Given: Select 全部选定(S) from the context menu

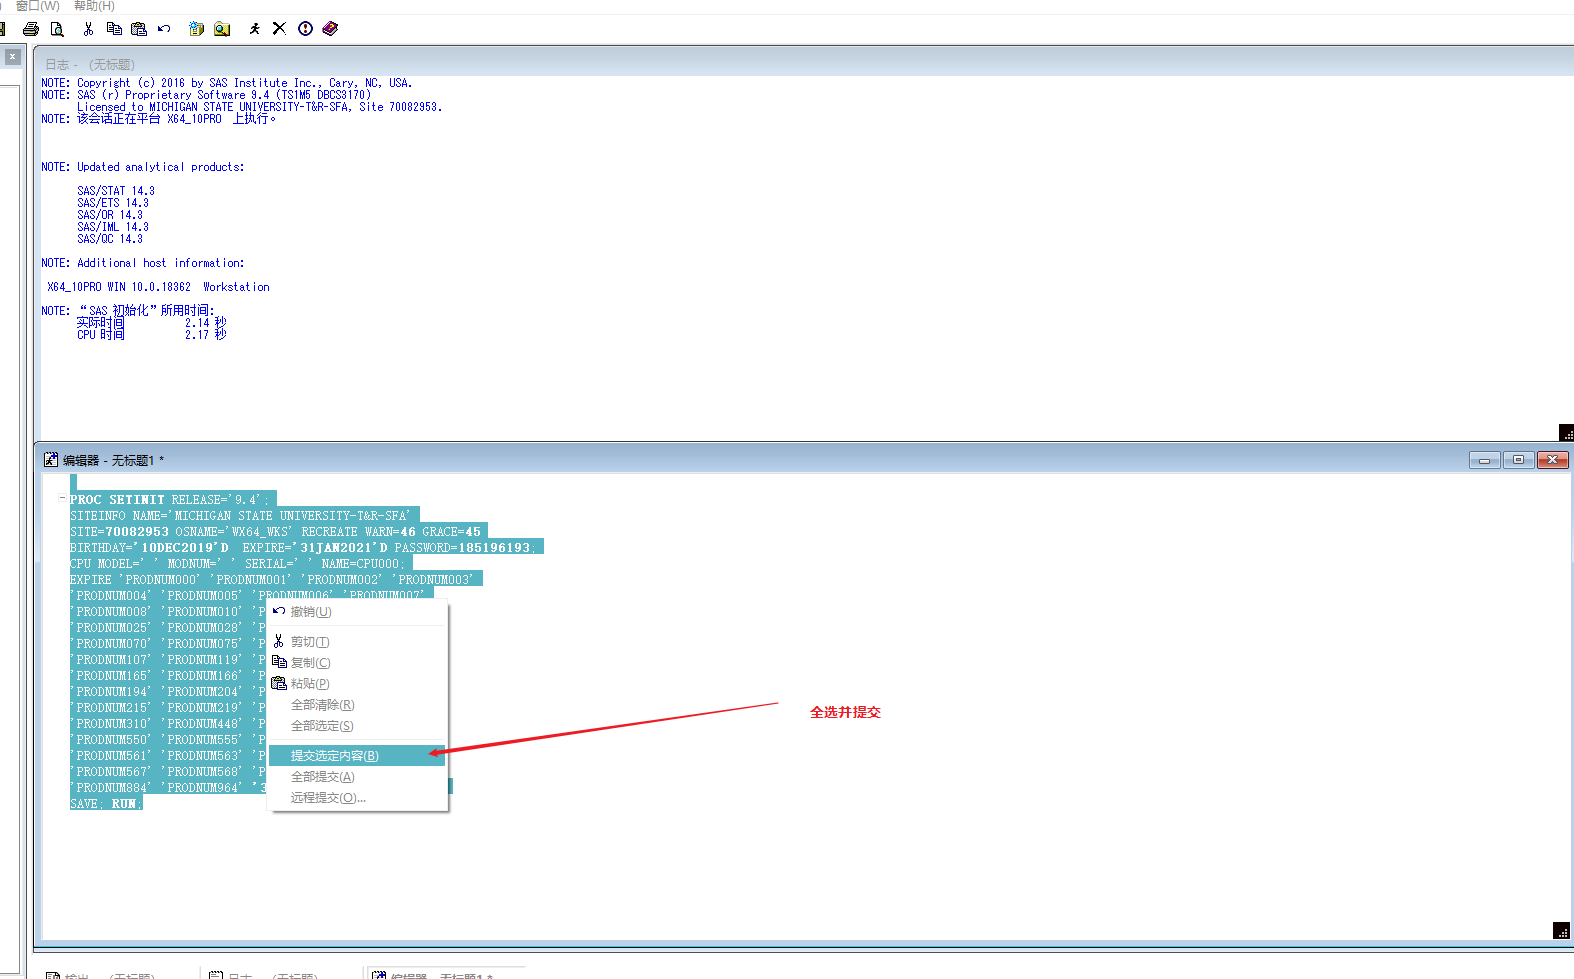Looking at the screenshot, I should point(357,726).
